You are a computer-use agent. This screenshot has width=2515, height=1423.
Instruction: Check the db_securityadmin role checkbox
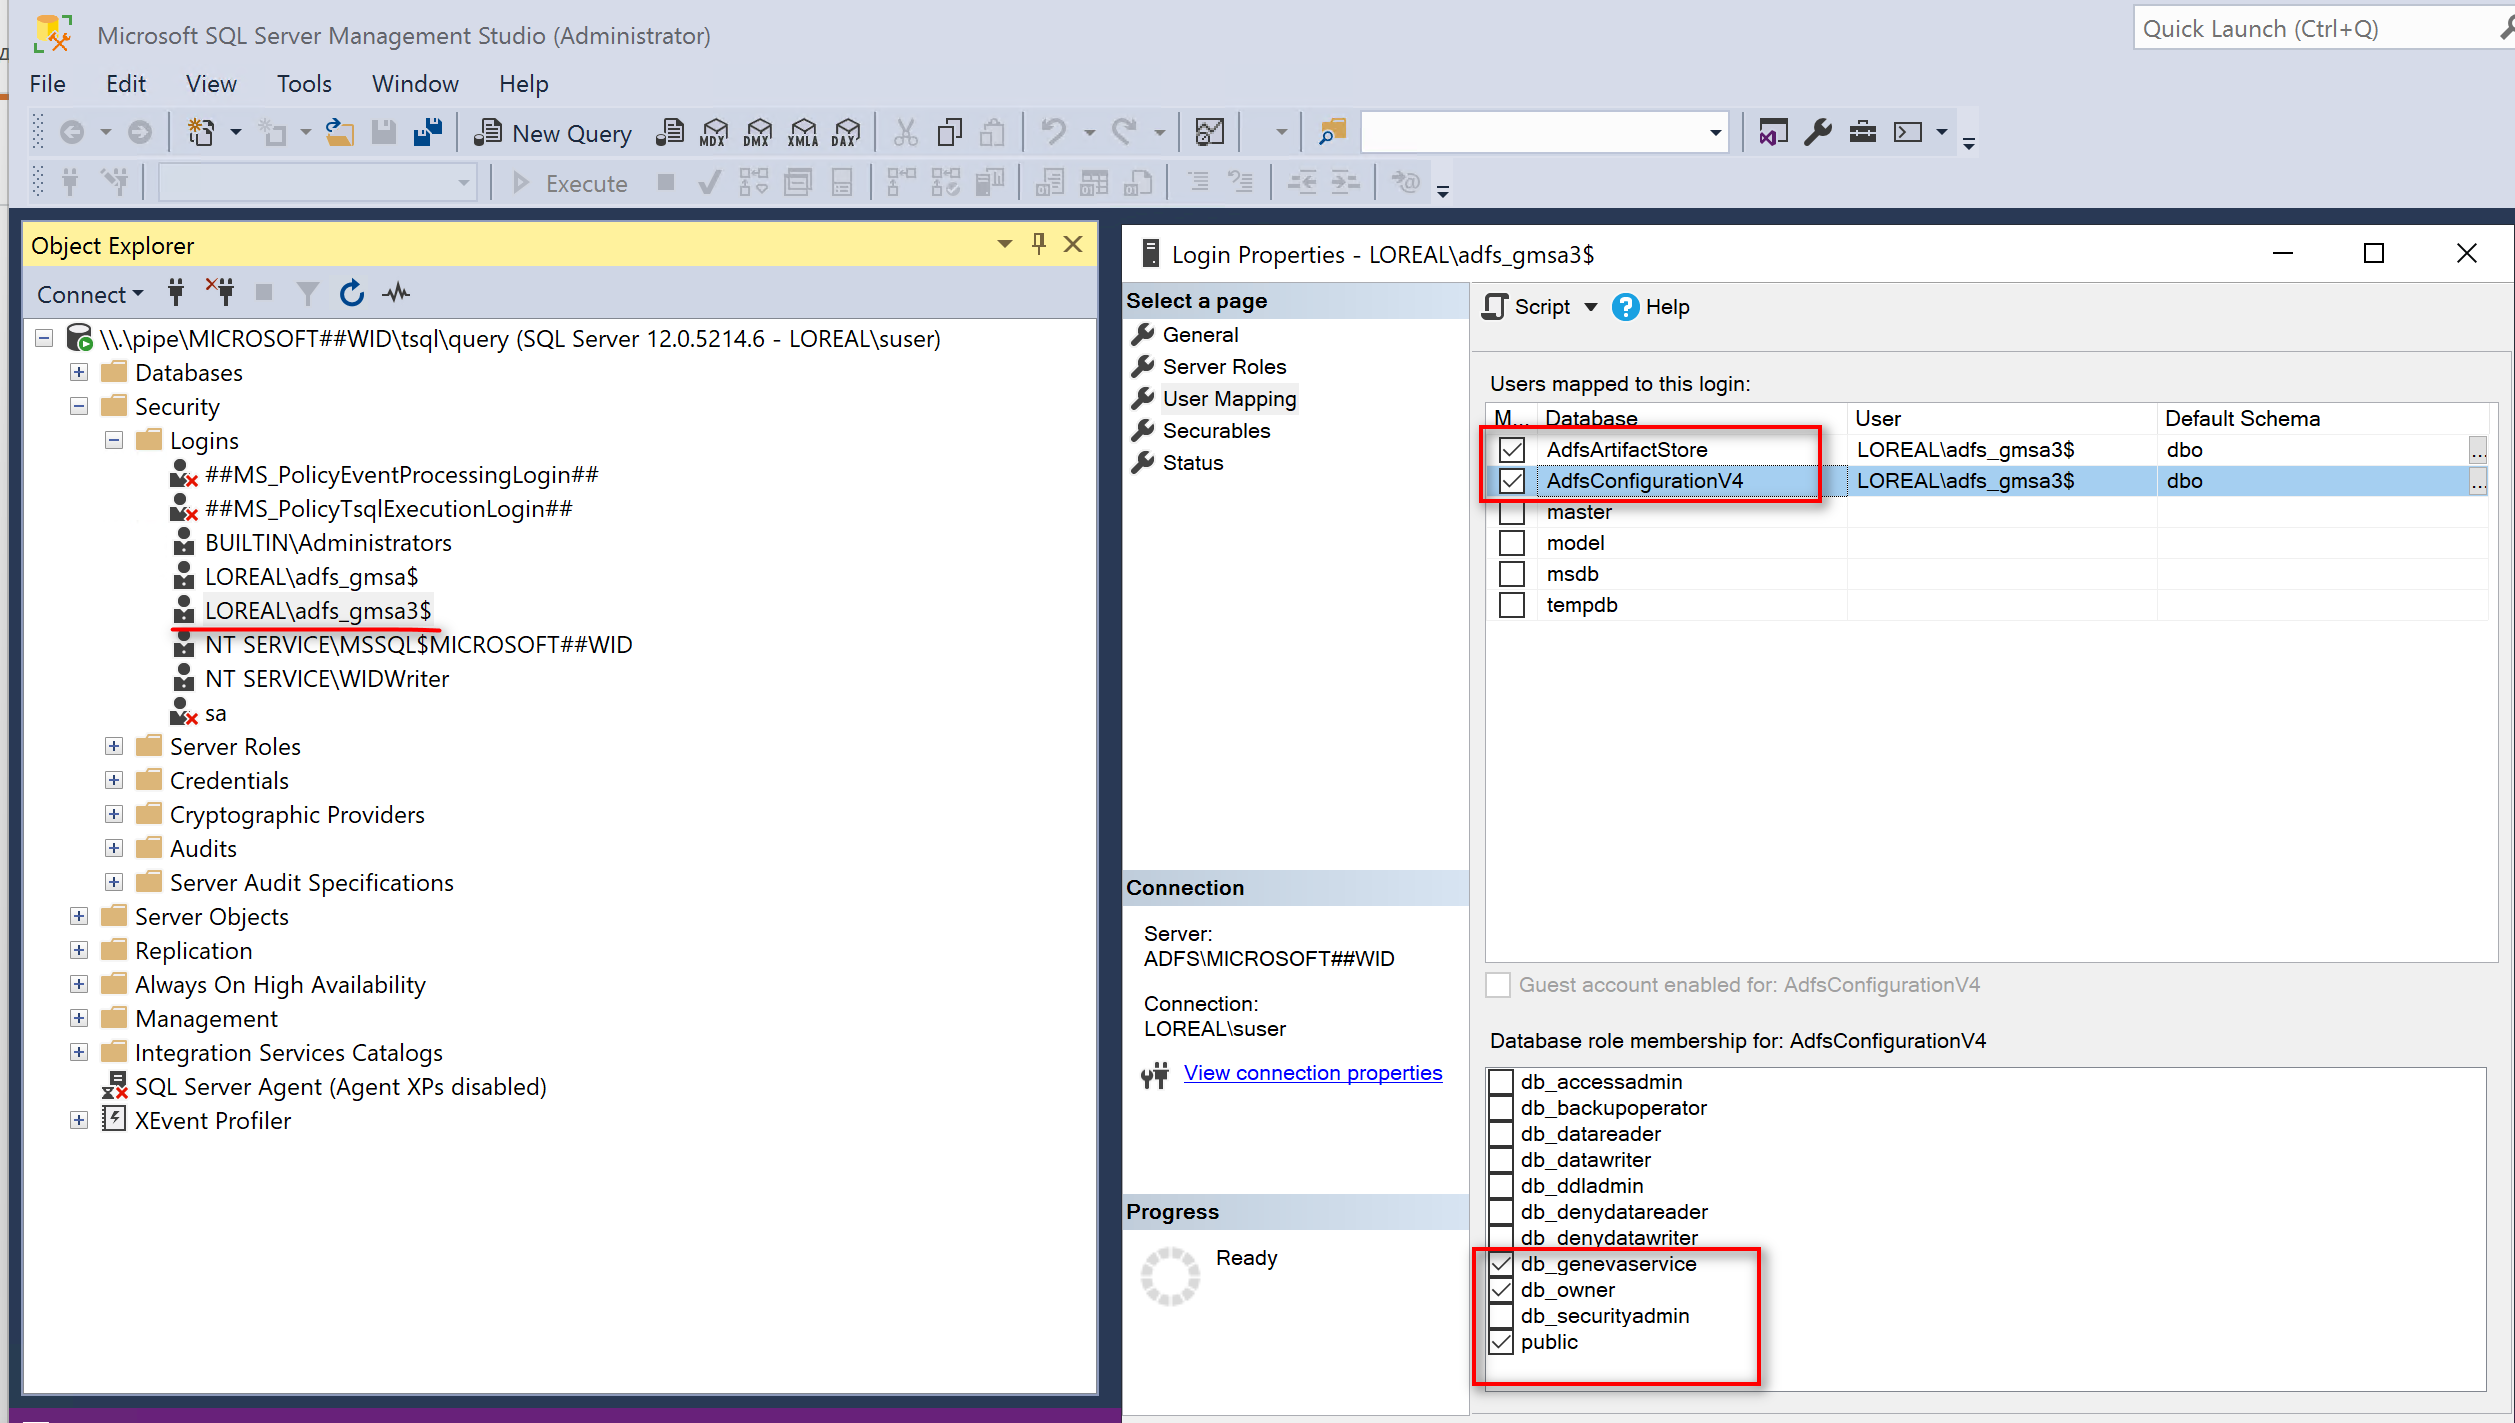[x=1501, y=1316]
